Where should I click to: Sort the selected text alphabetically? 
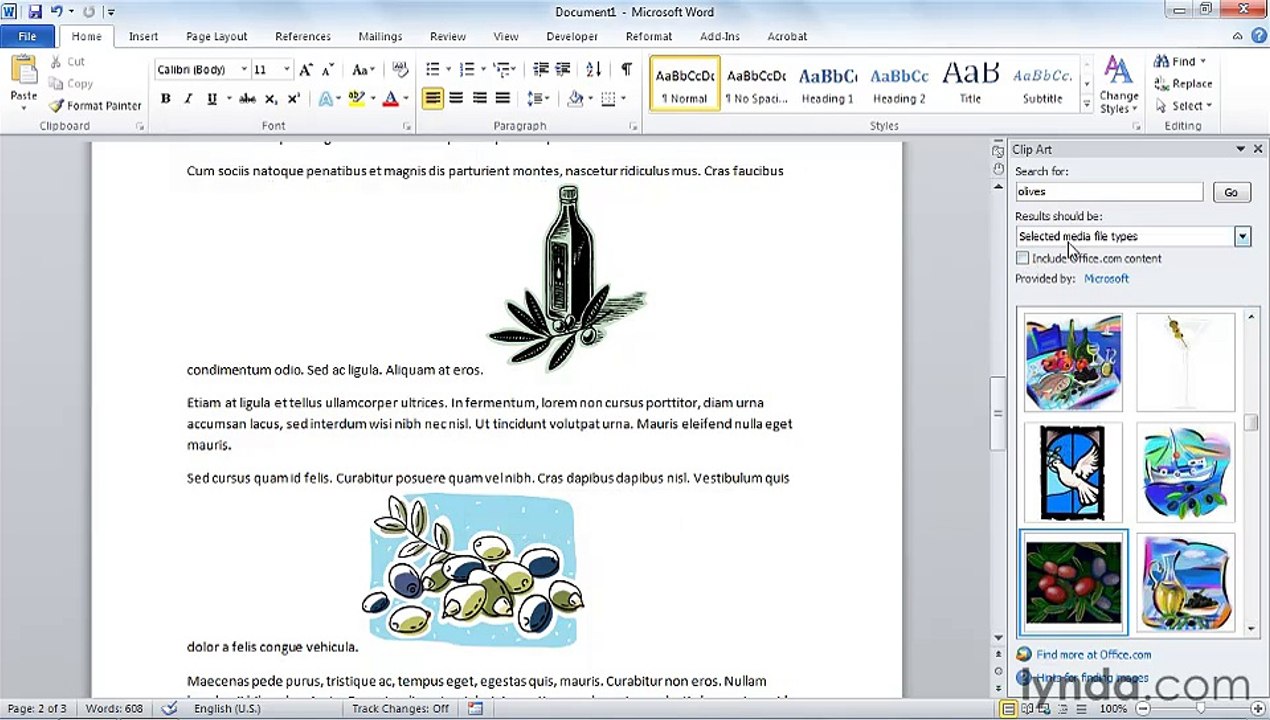594,69
